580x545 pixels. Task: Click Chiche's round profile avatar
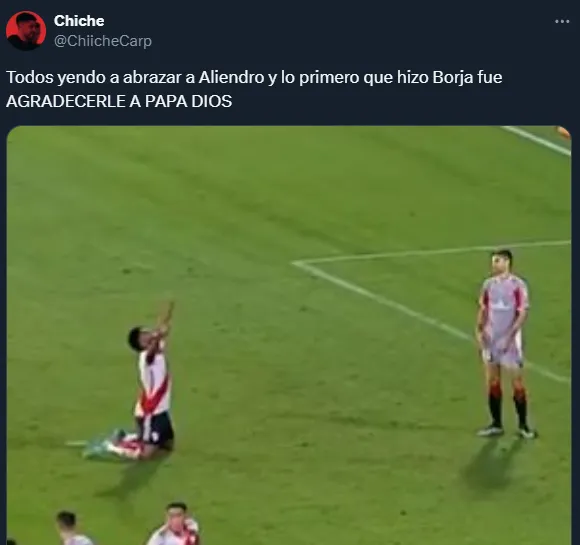click(26, 31)
